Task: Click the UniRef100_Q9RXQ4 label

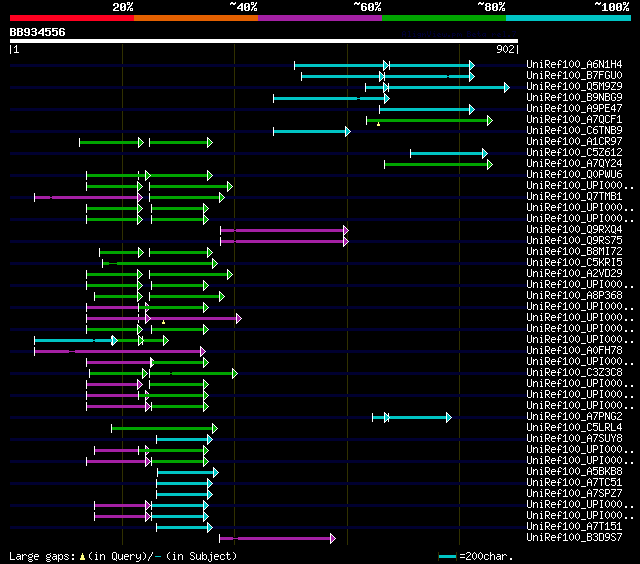Action: click(574, 229)
